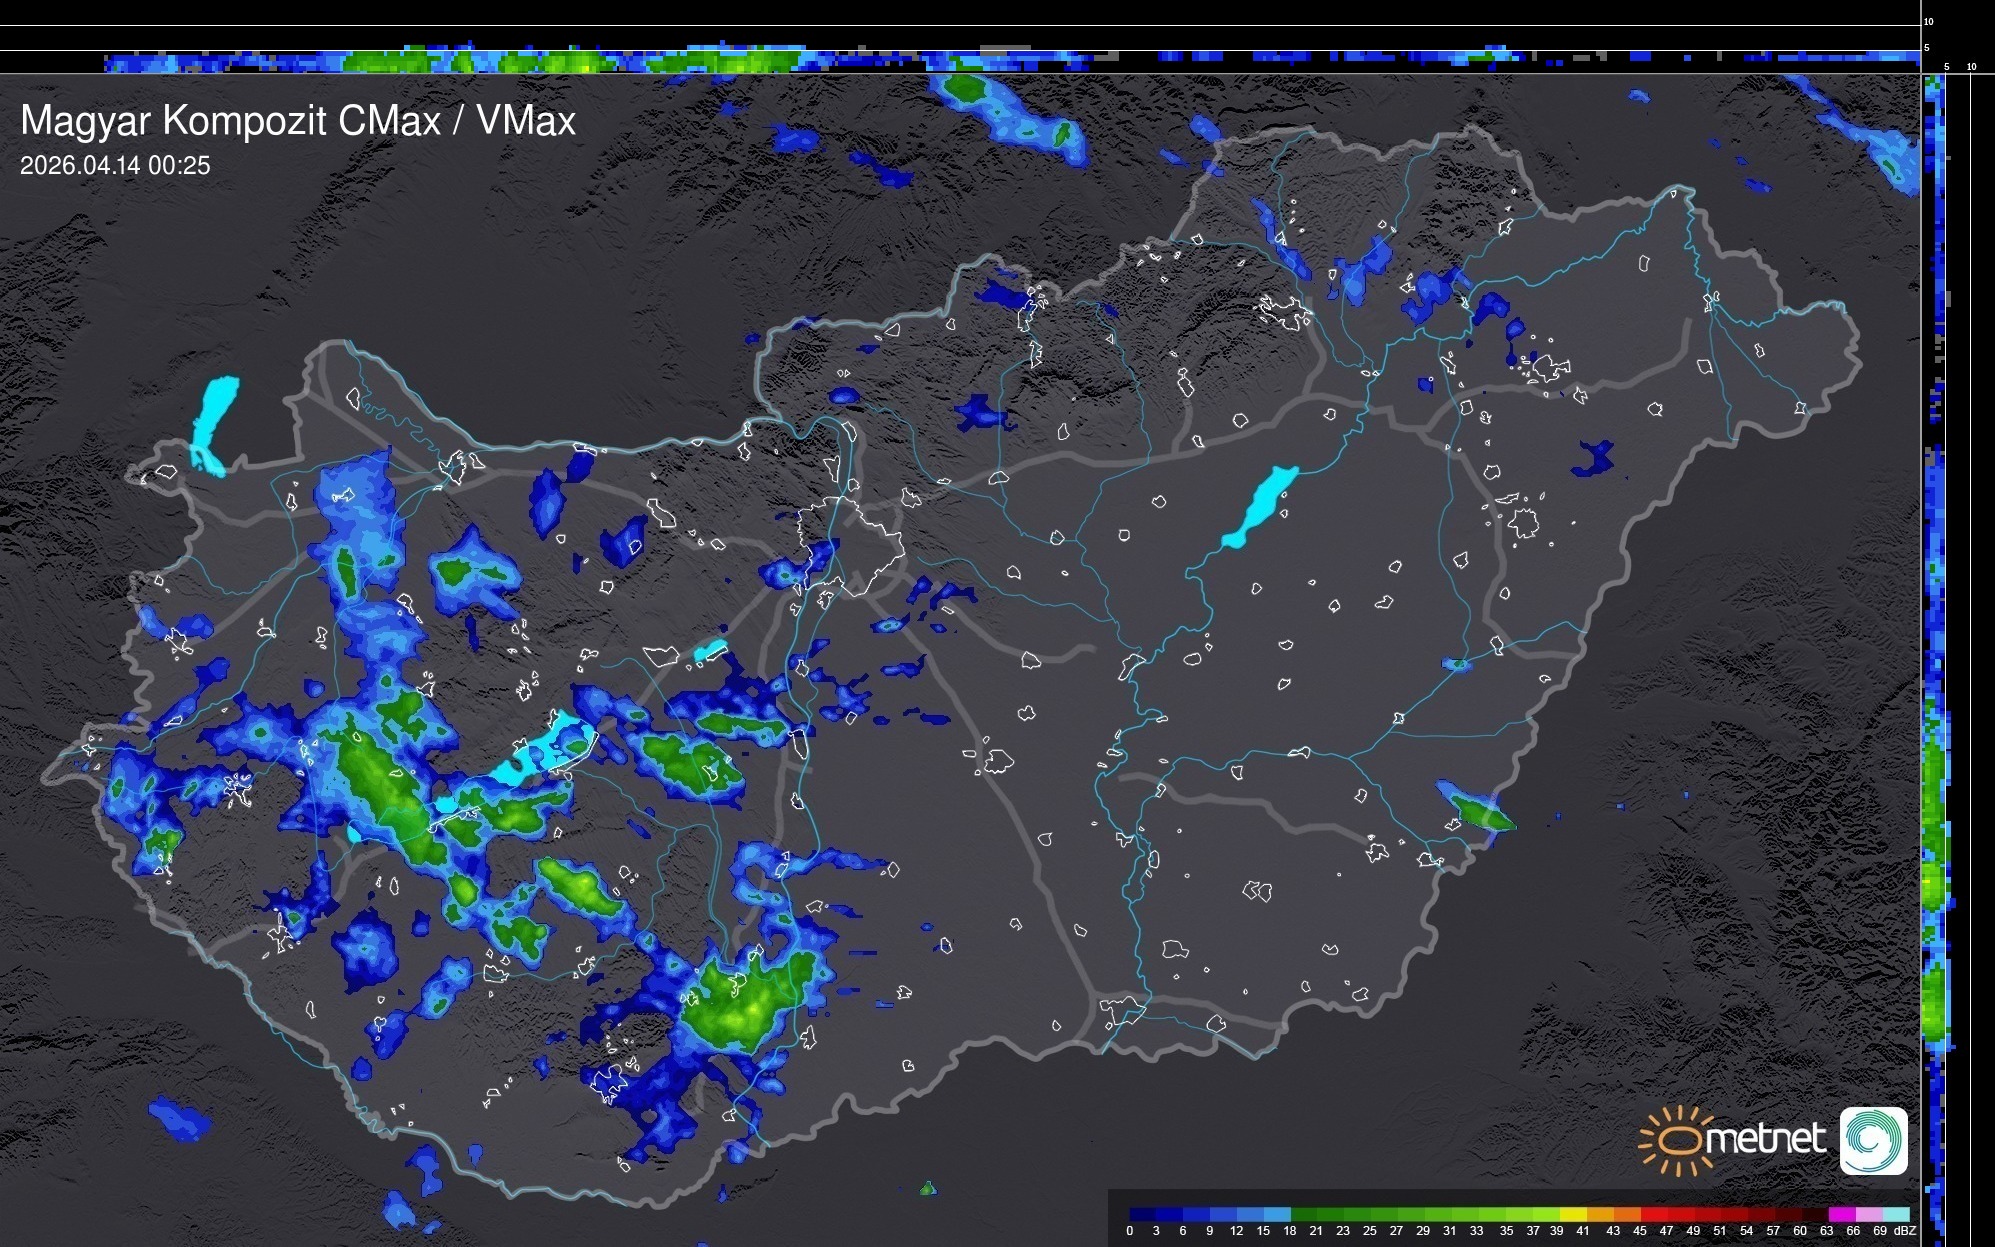
Task: Pick the yellow 39 dBZ legend swatch
Action: (x=1572, y=1214)
